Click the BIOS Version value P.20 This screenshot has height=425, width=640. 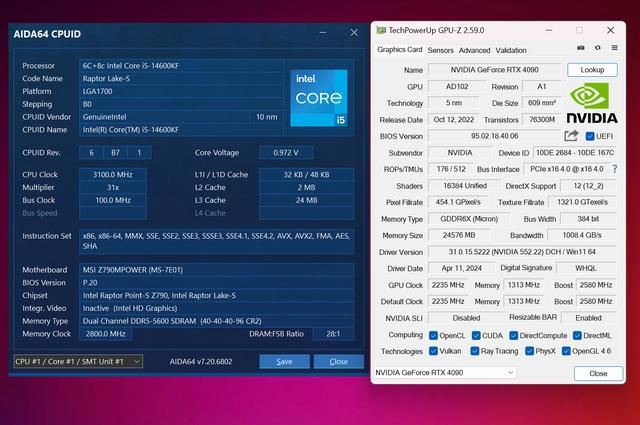click(216, 283)
